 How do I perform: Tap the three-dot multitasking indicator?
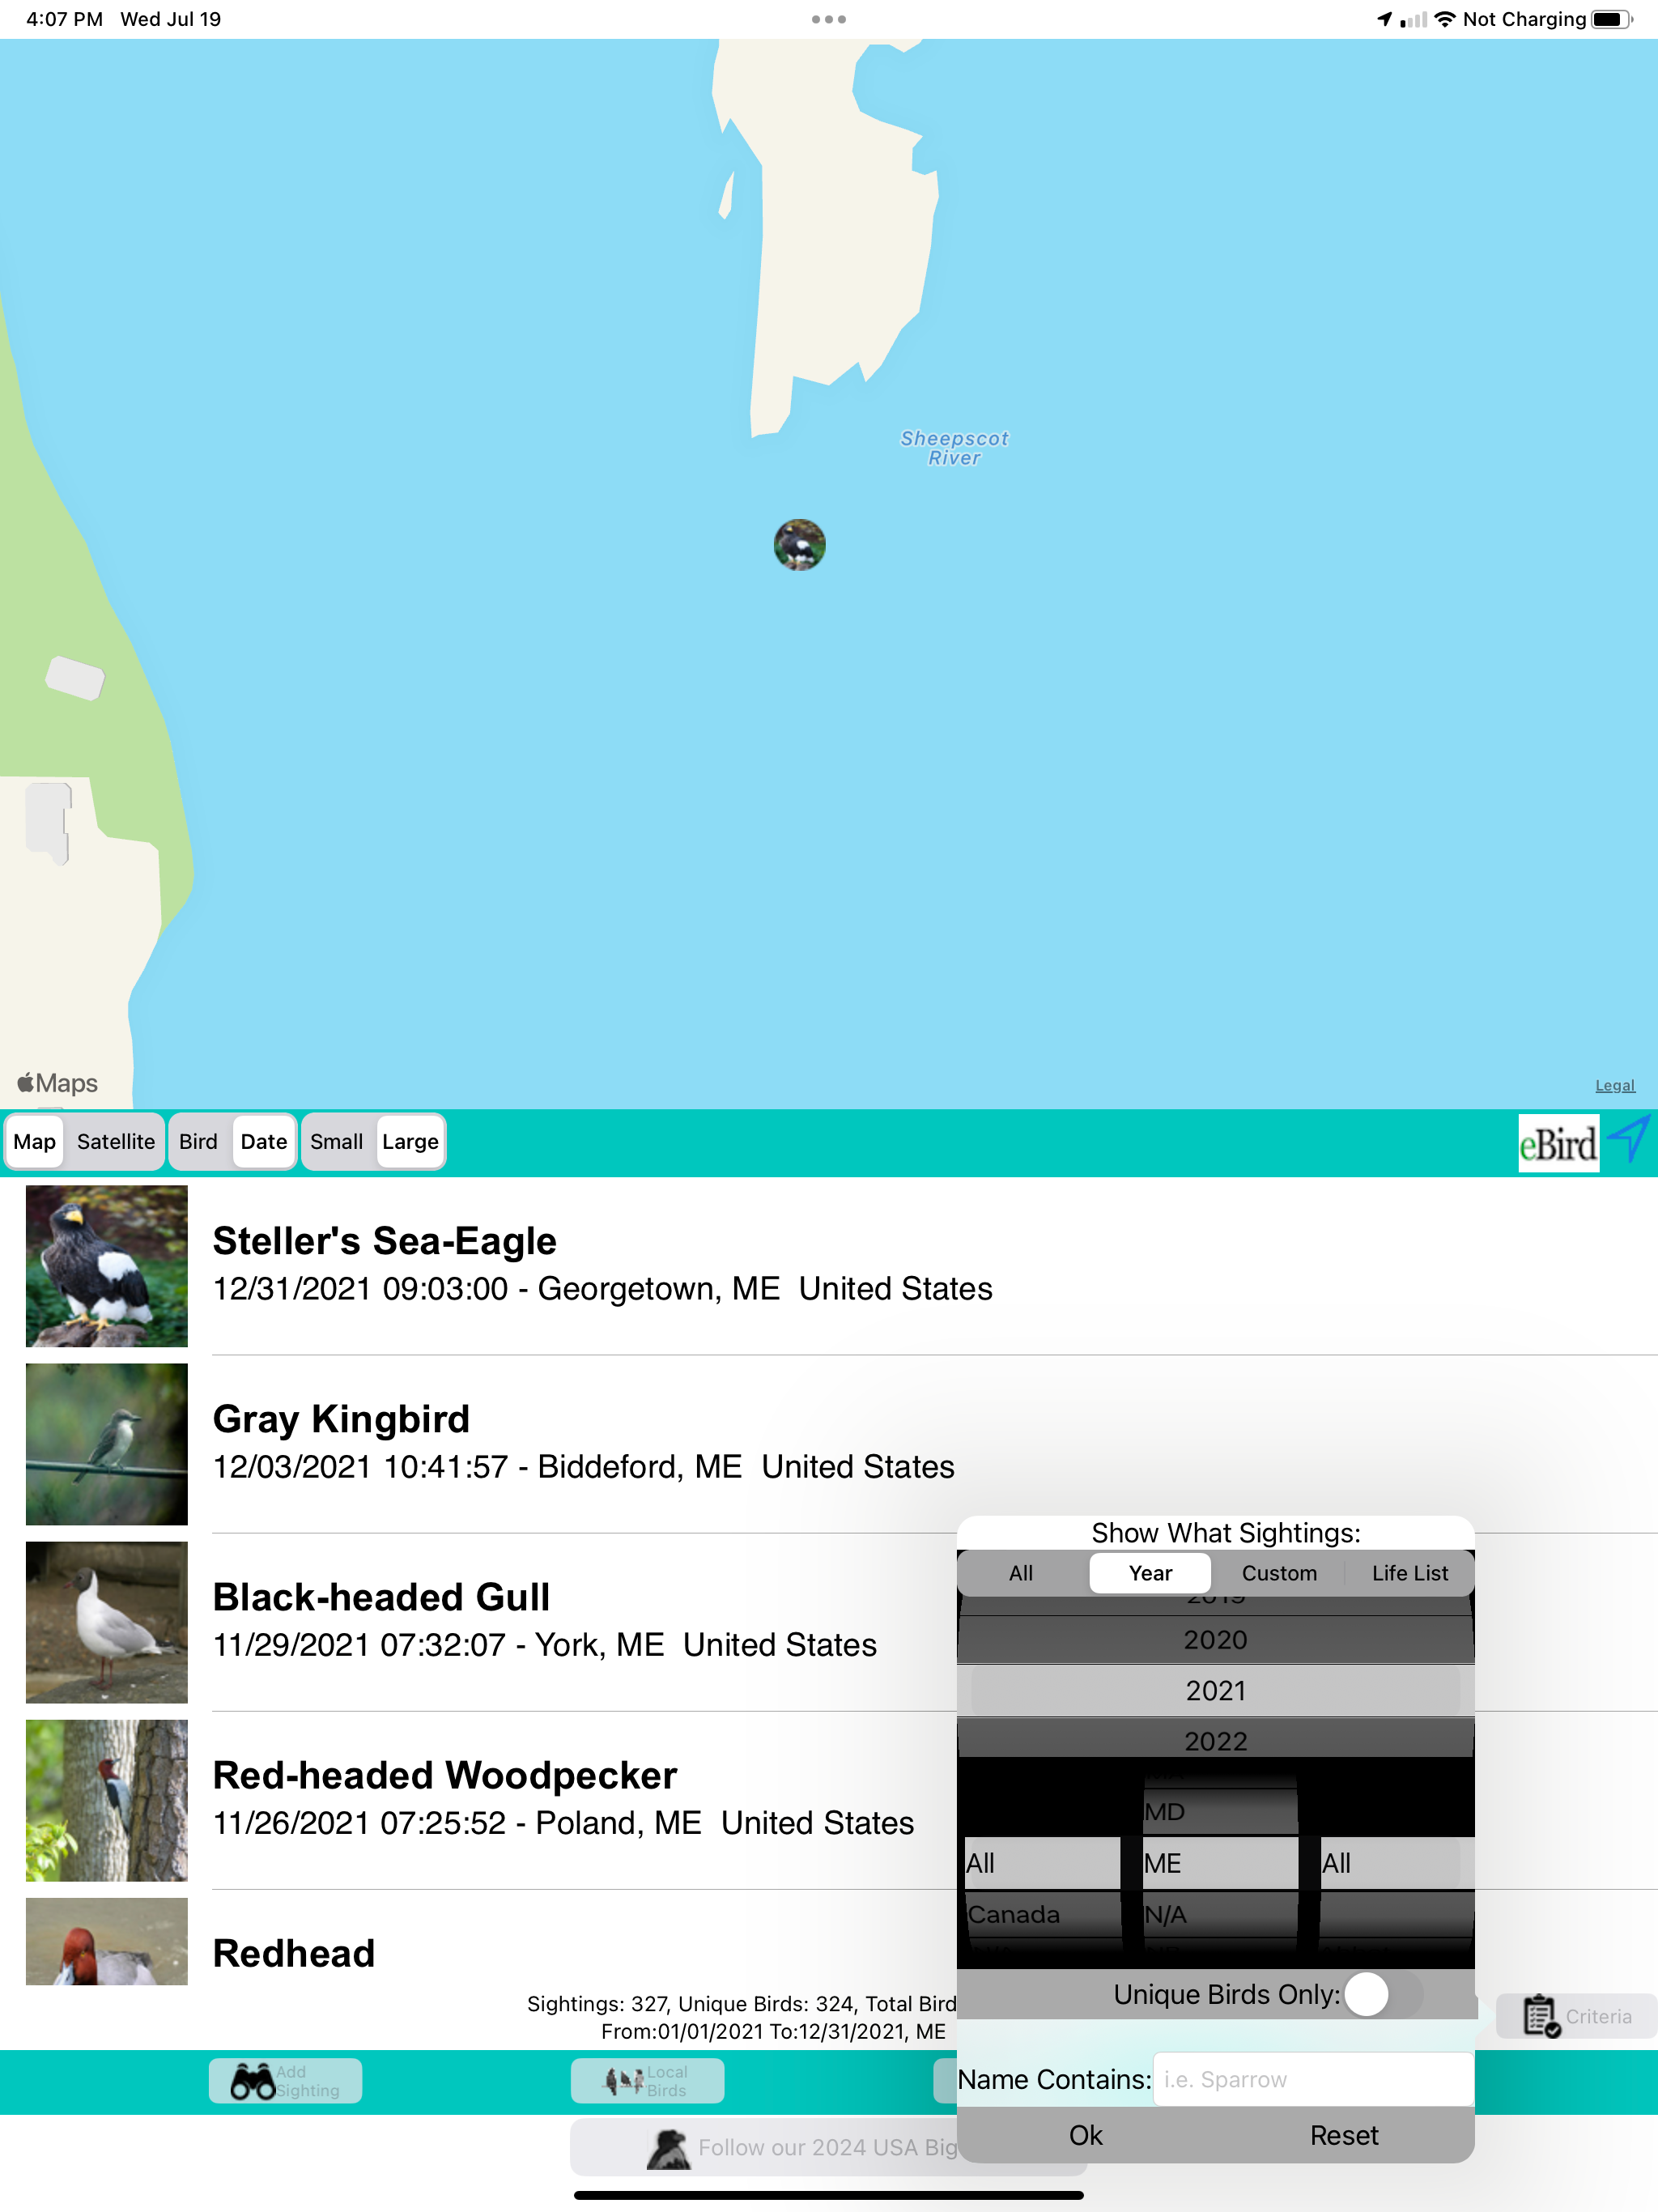pos(829,19)
